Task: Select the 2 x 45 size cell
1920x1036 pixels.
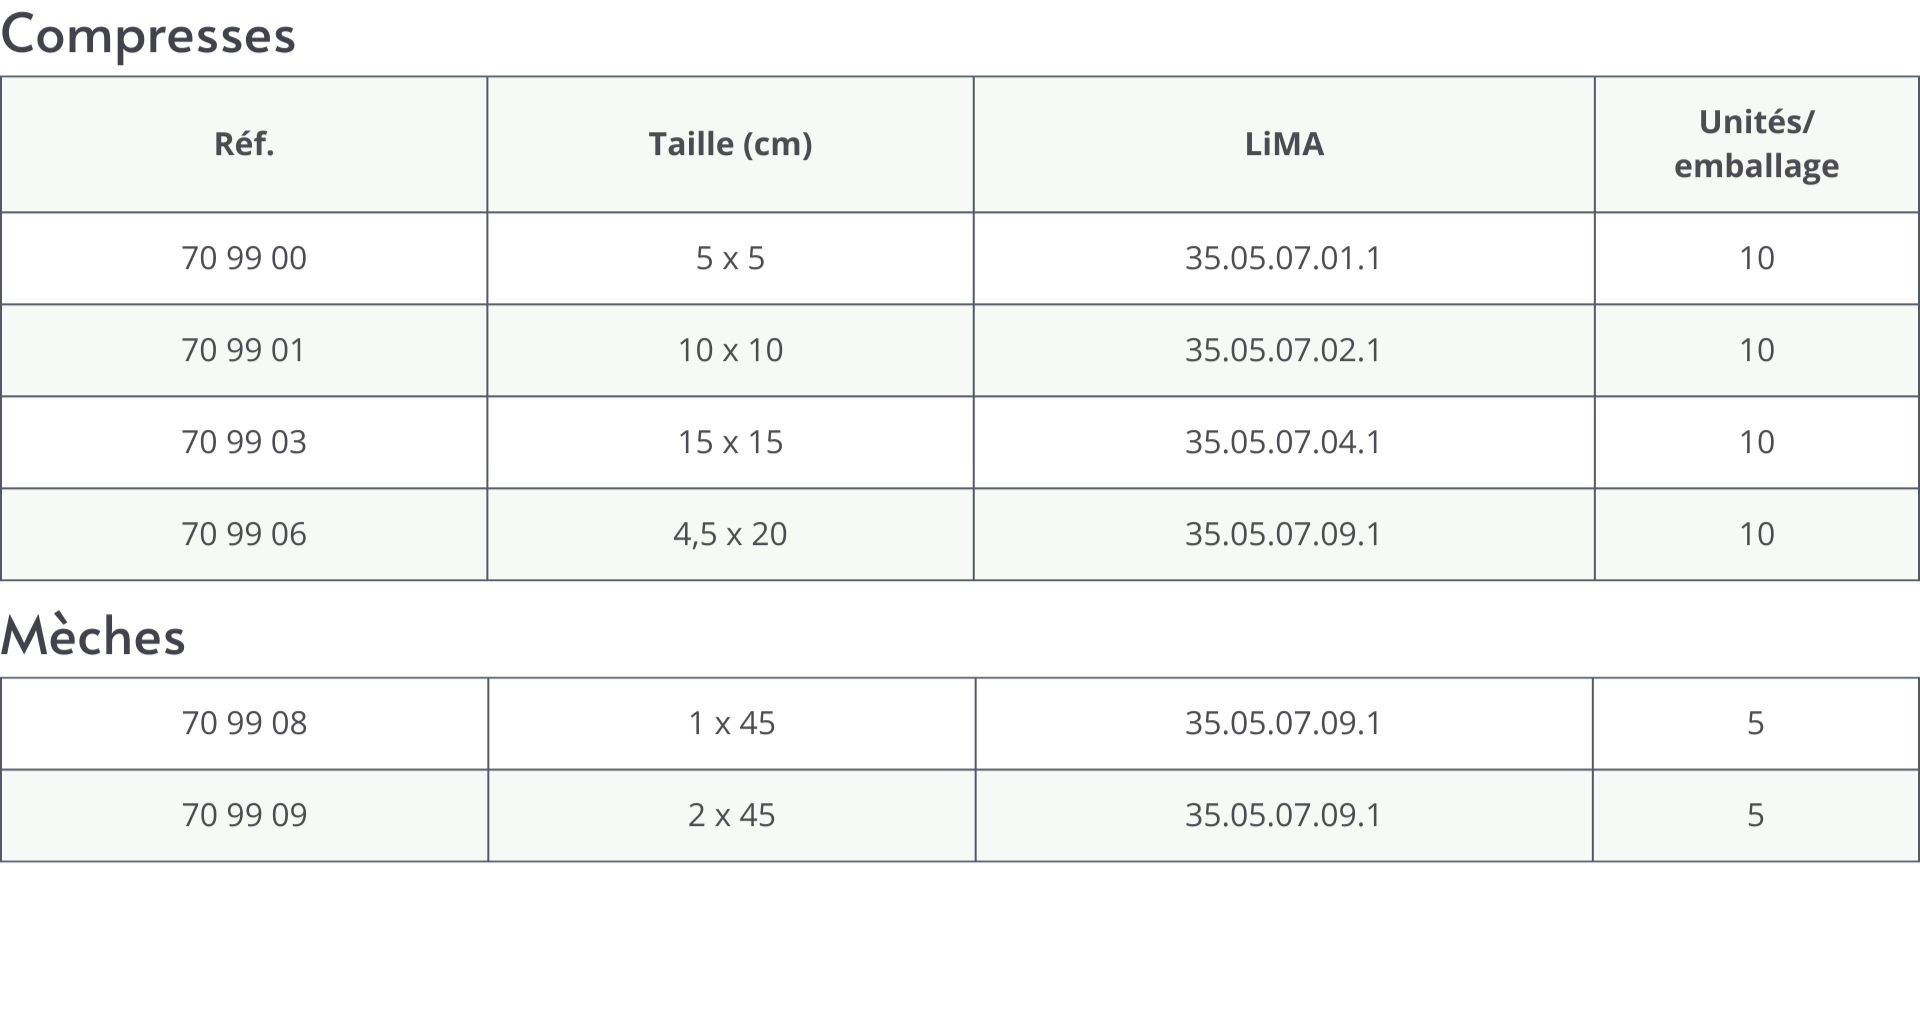Action: click(731, 815)
